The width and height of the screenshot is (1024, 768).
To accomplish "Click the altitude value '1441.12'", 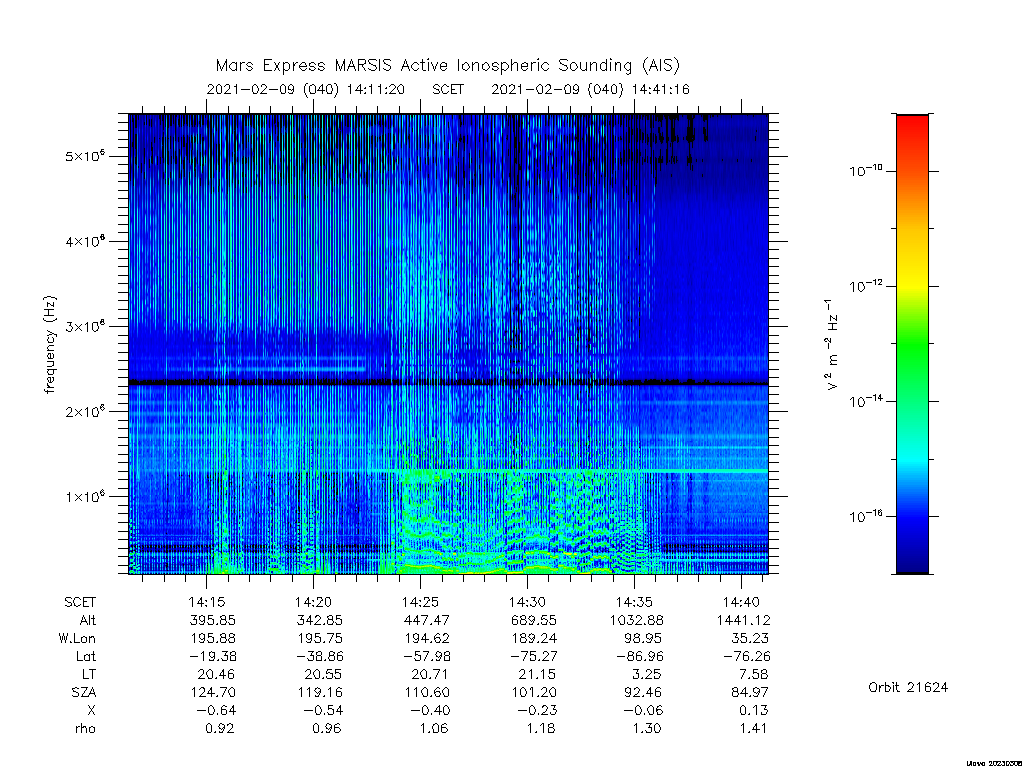I will (743, 620).
